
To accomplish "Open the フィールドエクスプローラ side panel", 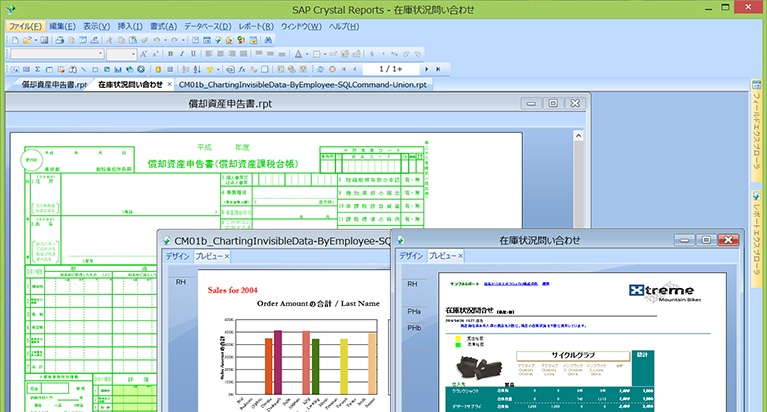I will coord(757,131).
